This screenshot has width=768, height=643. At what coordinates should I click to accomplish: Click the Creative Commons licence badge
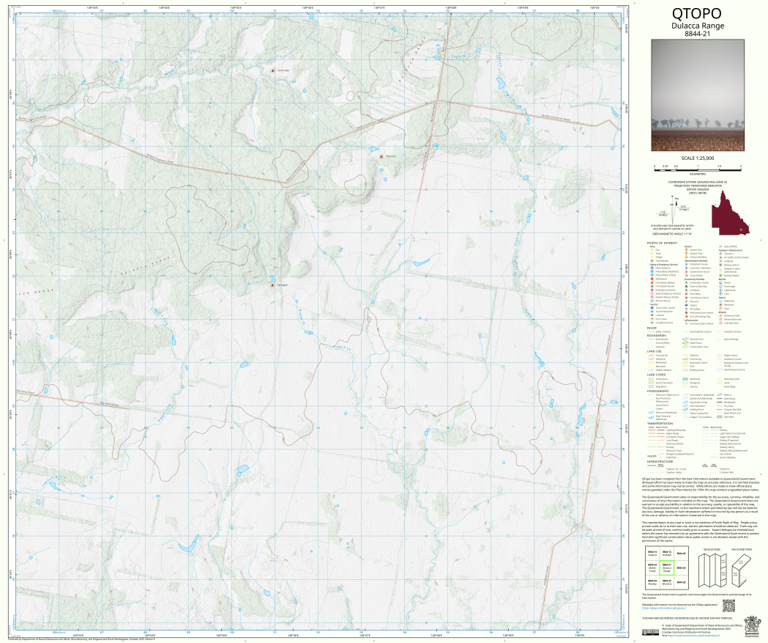[650, 632]
